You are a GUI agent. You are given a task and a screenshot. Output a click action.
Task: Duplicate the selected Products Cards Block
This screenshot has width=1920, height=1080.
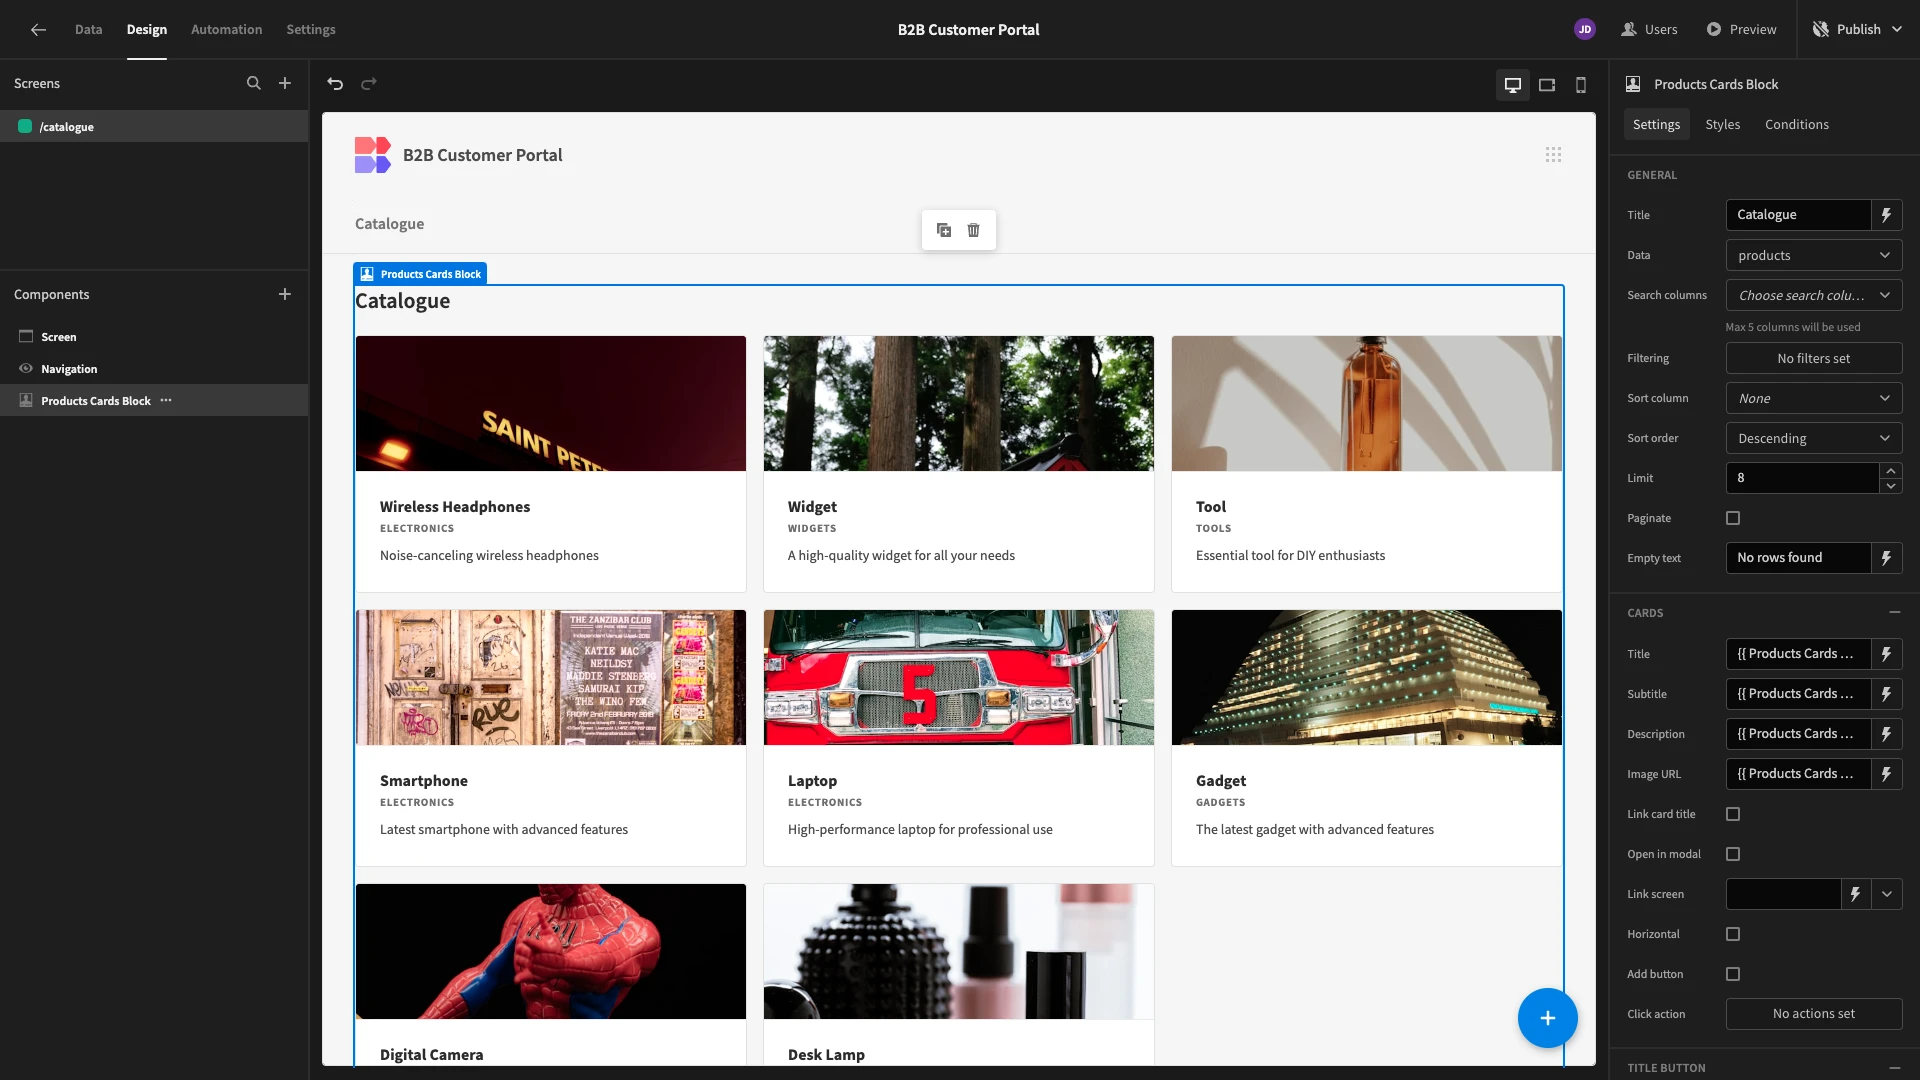pyautogui.click(x=944, y=230)
